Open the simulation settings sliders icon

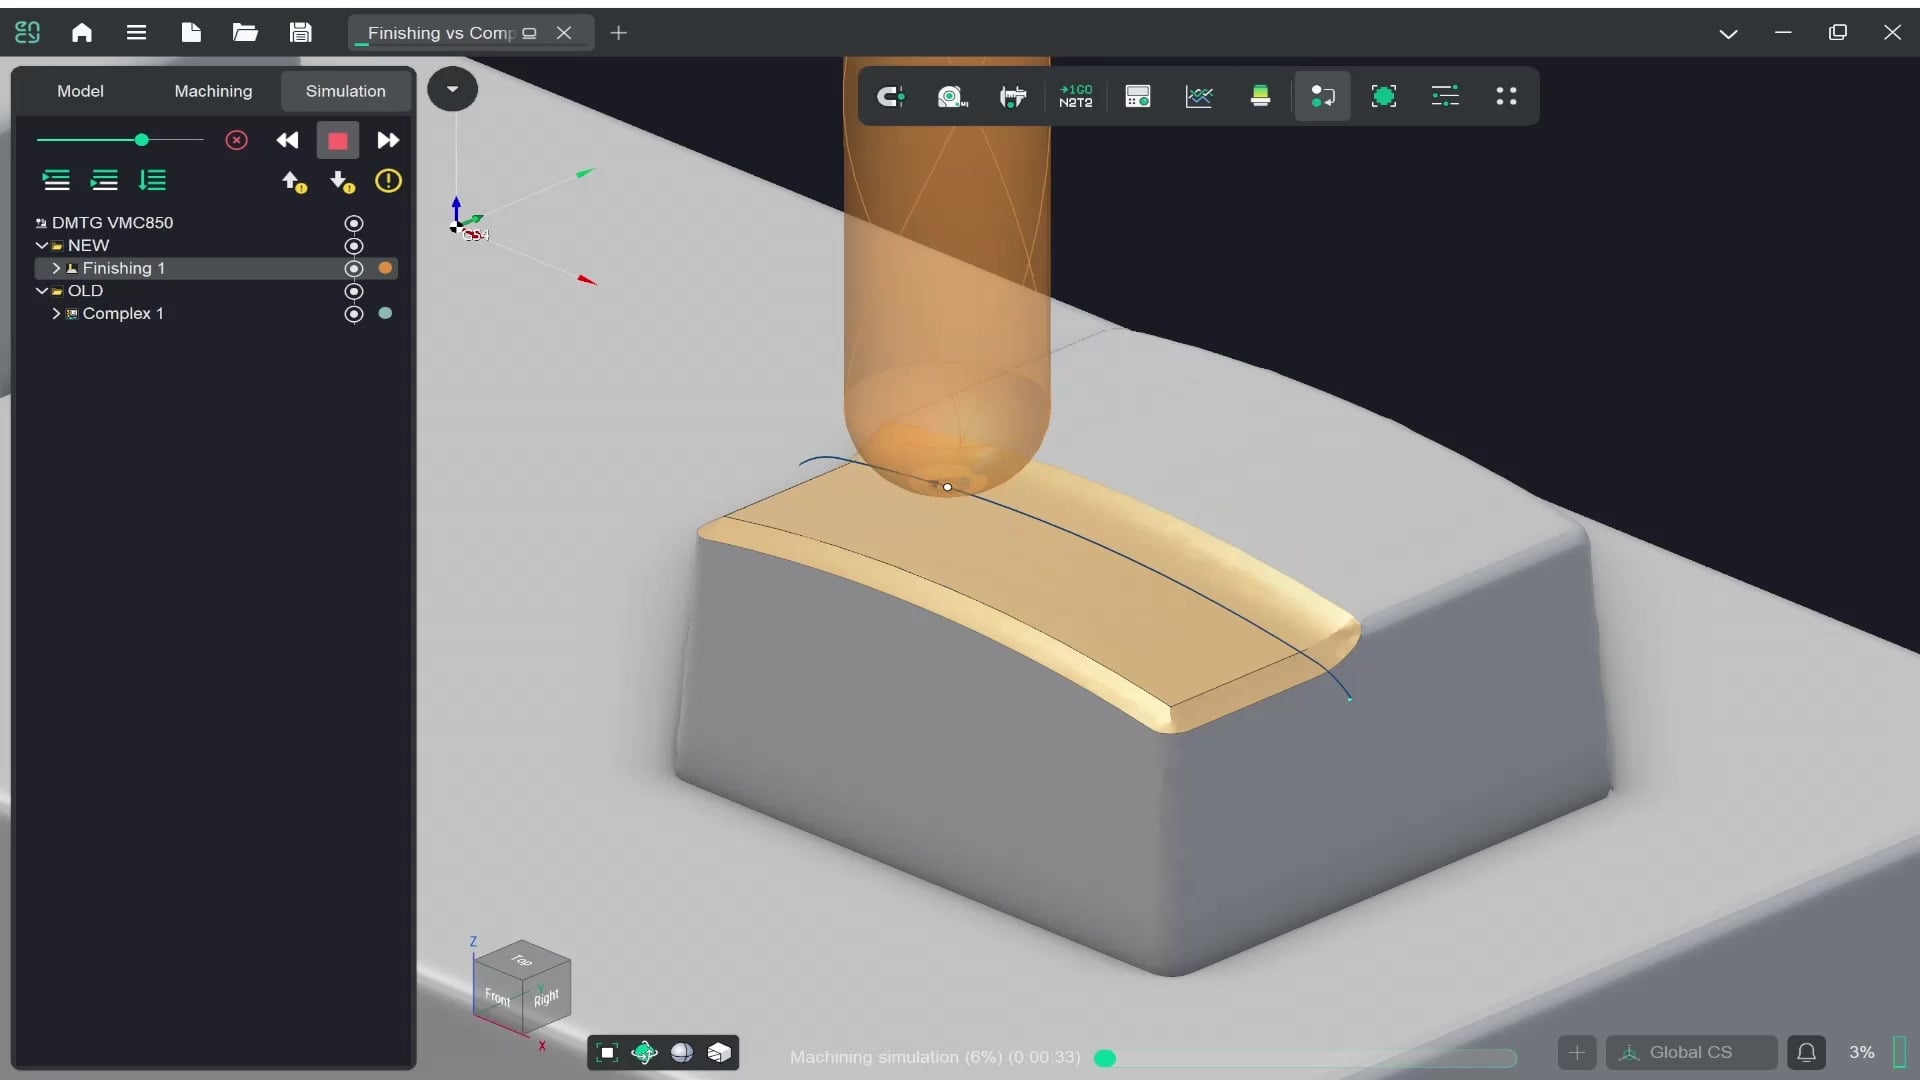click(1445, 96)
